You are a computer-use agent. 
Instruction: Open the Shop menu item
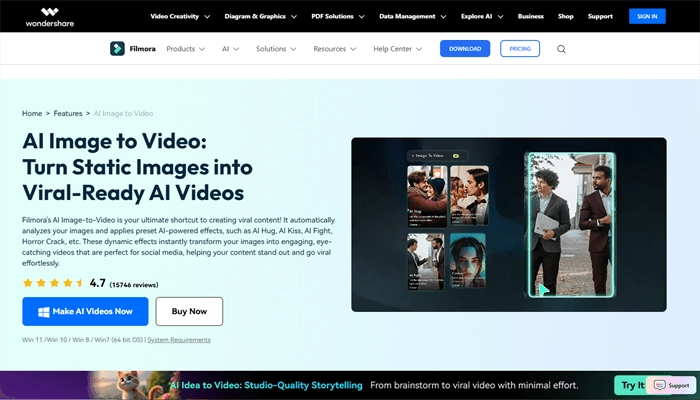[x=565, y=17]
